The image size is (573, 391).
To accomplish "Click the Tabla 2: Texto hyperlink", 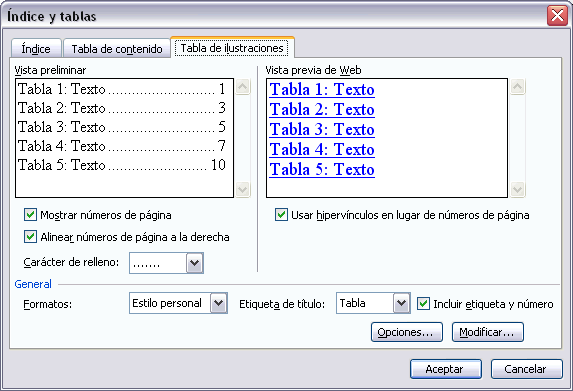I will [x=322, y=109].
